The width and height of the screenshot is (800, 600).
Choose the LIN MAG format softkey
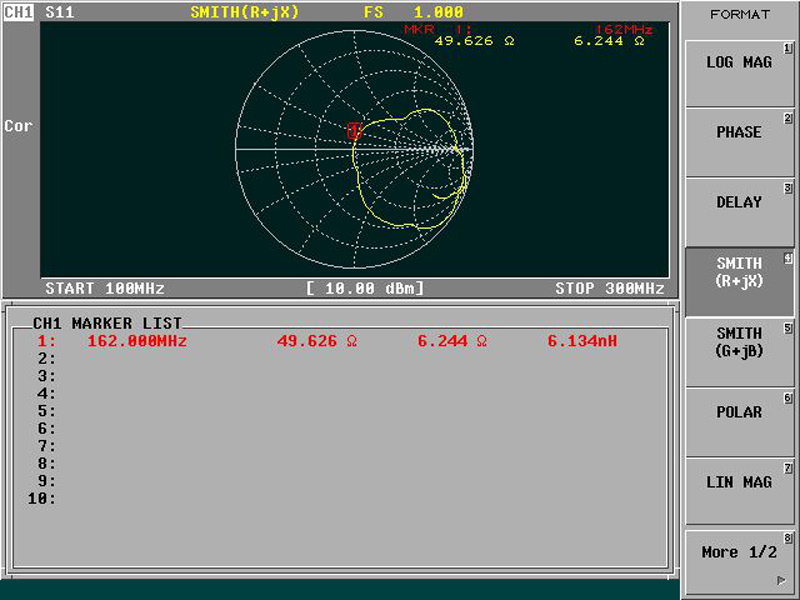739,491
